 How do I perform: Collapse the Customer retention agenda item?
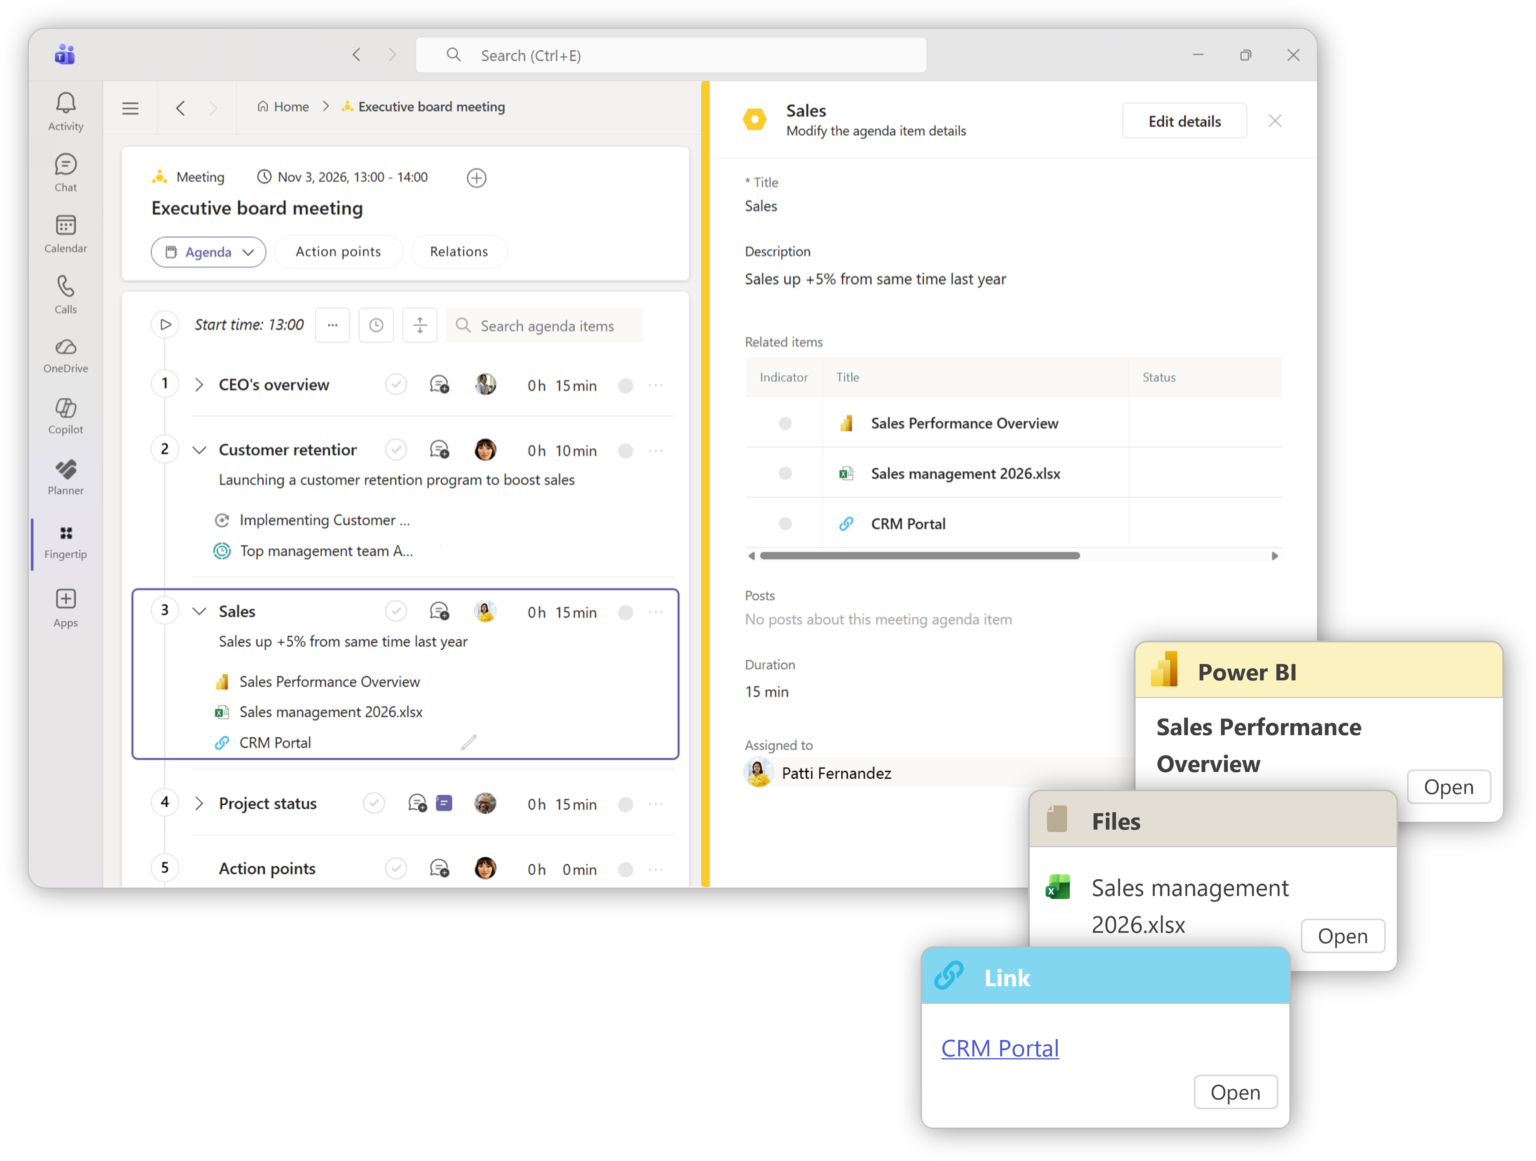(199, 450)
